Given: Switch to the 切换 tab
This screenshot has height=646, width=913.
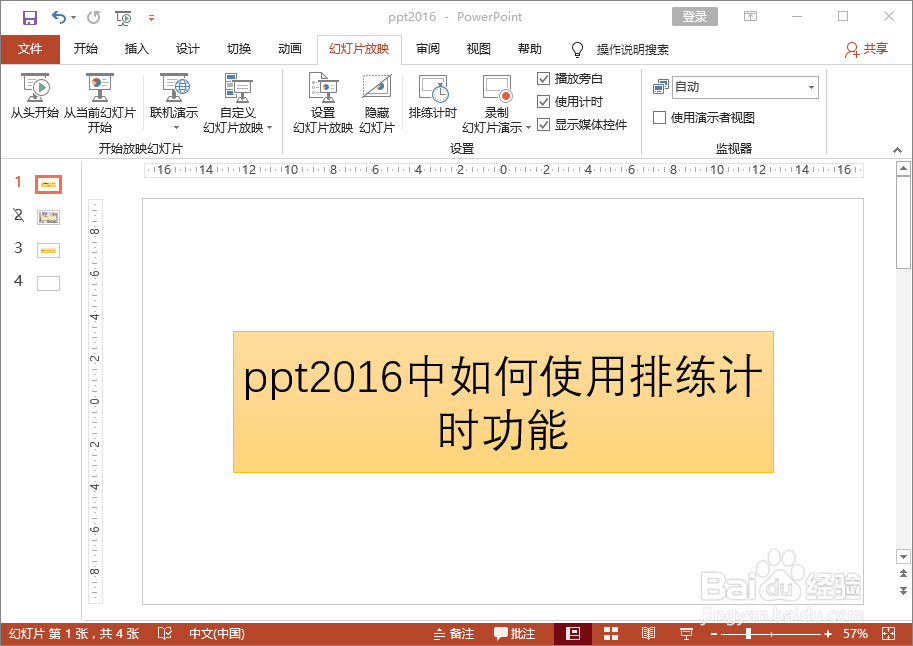Looking at the screenshot, I should click(x=239, y=49).
